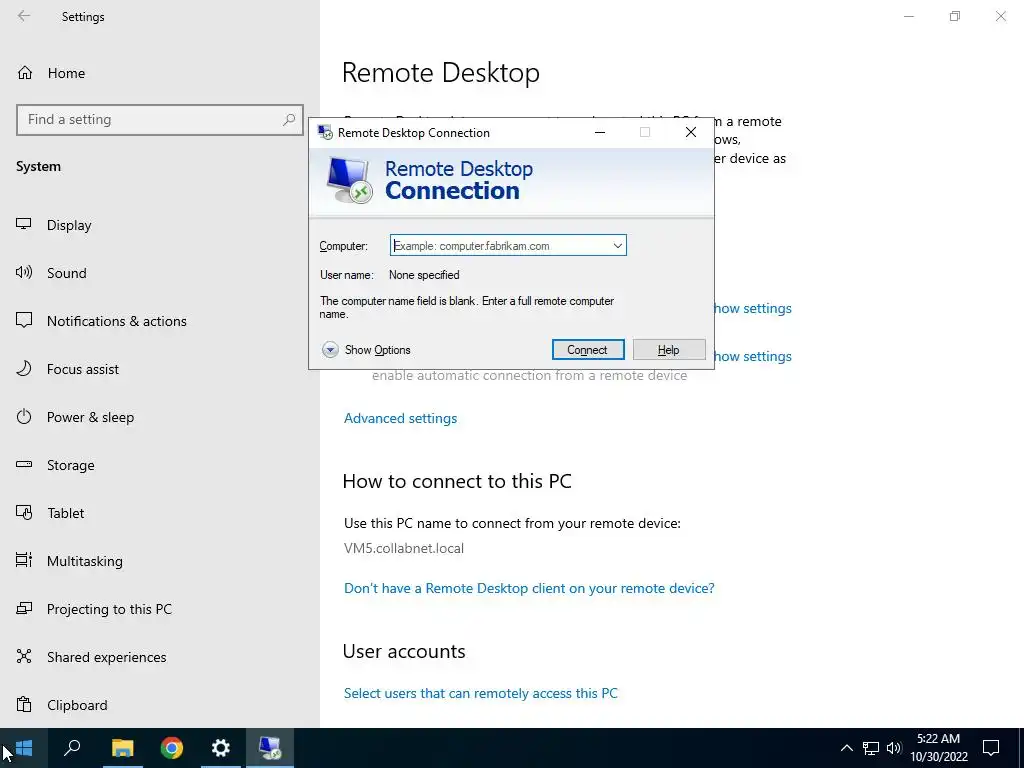
Task: Go back using the Settings back arrow
Action: [x=24, y=16]
